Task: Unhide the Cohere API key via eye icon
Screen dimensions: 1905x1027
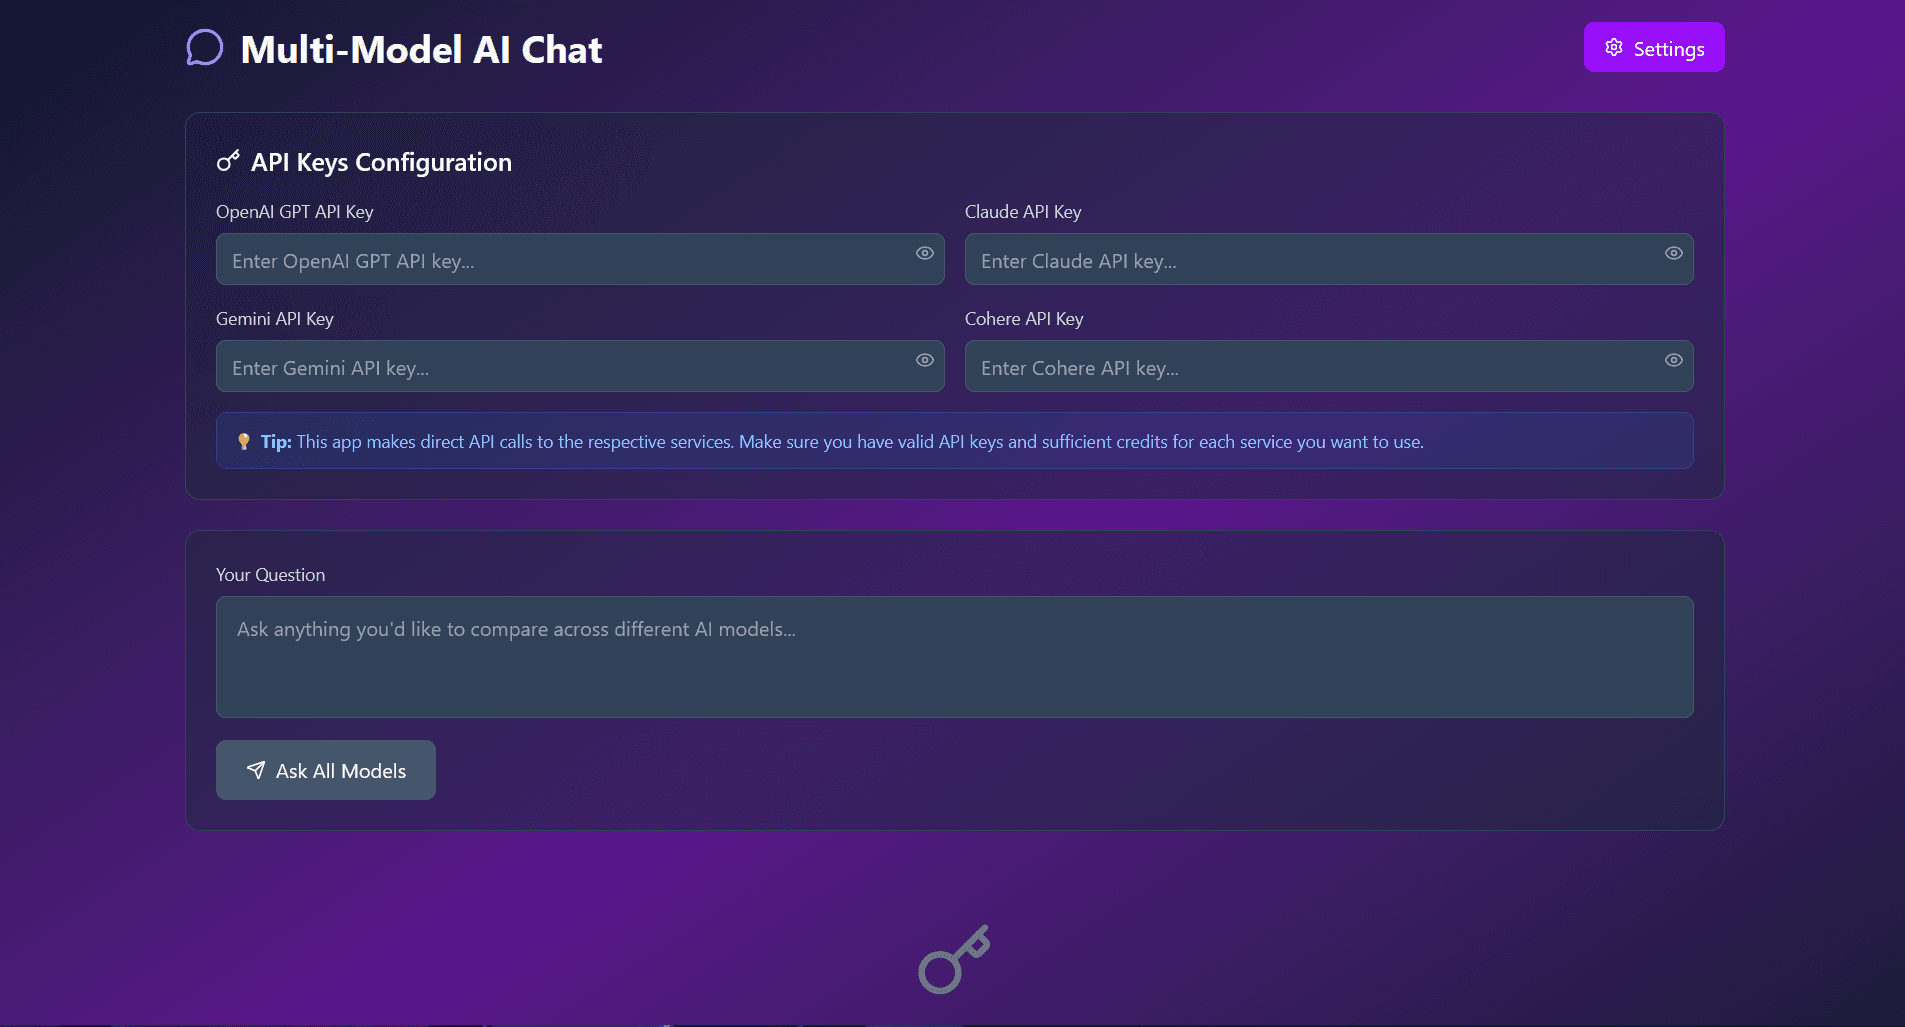Action: tap(1673, 360)
